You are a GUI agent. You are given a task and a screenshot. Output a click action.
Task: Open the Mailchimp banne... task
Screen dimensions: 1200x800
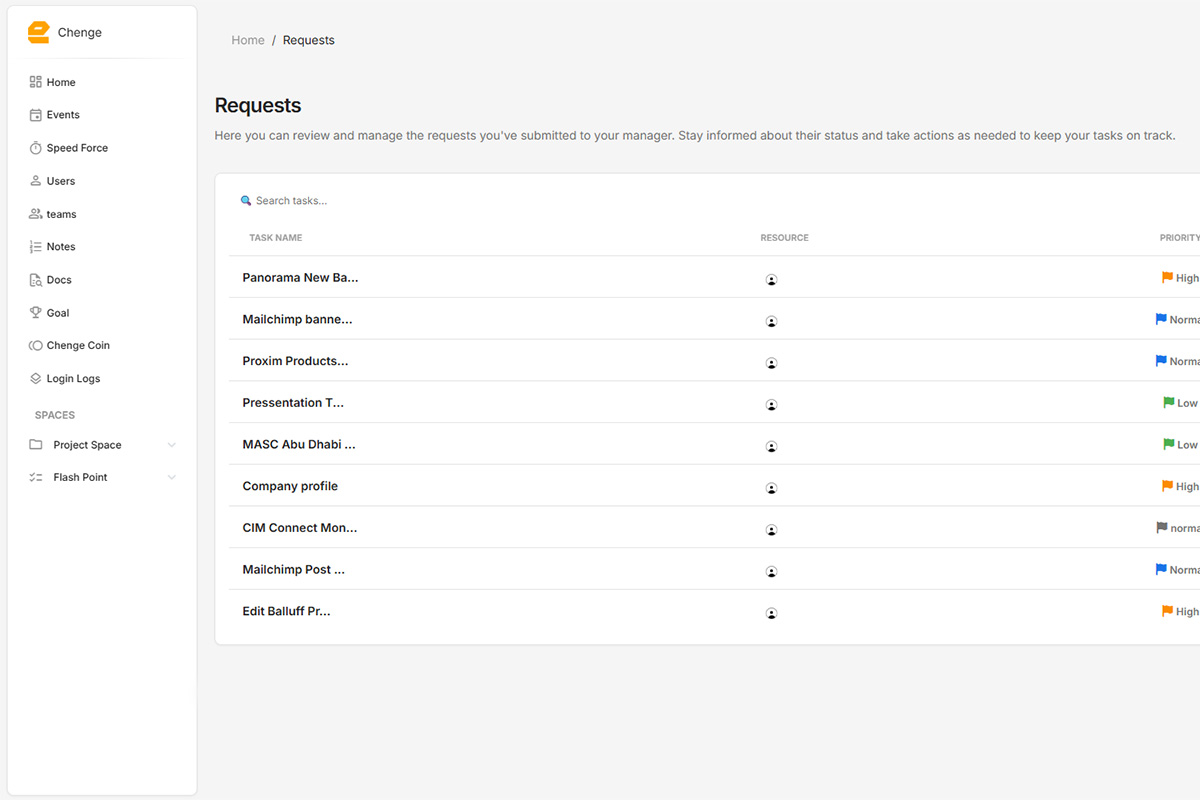(x=297, y=320)
